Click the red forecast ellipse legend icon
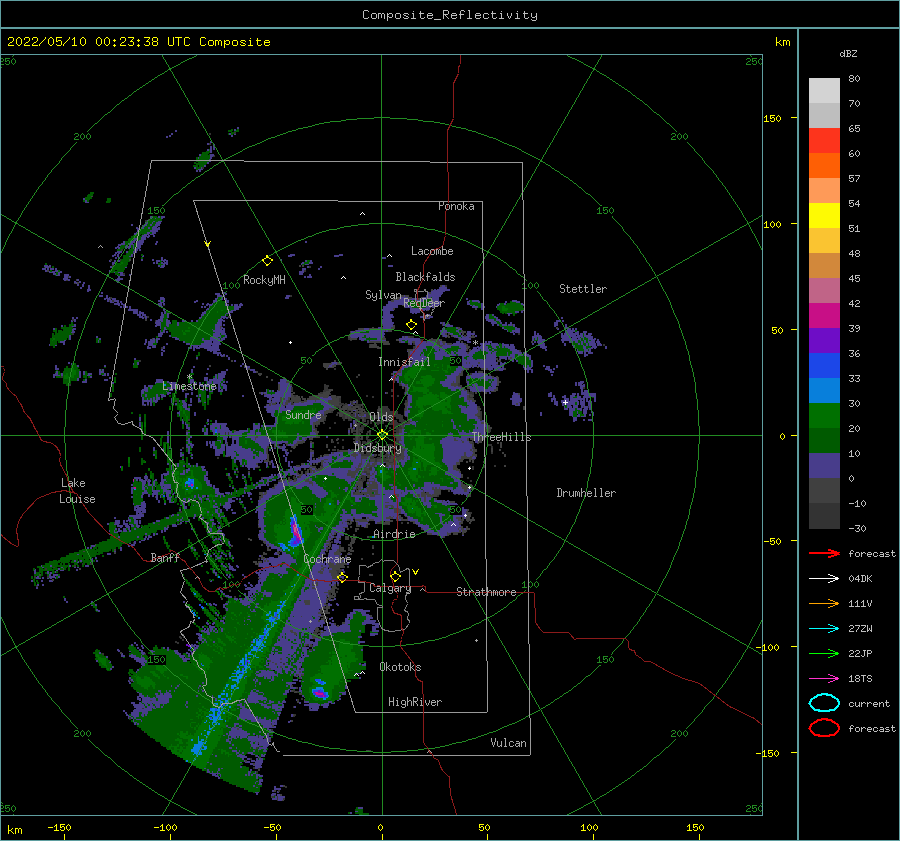This screenshot has height=841, width=900. coord(824,728)
